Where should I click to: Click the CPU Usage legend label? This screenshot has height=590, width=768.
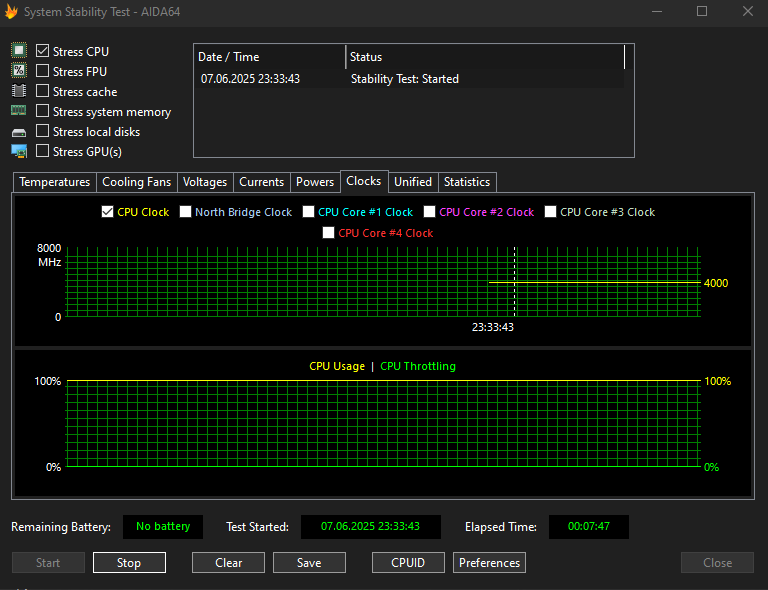point(337,366)
